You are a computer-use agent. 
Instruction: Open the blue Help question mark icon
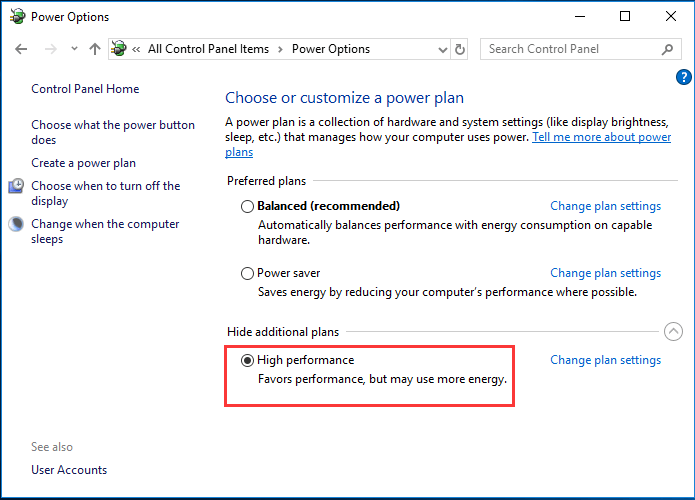pos(684,77)
